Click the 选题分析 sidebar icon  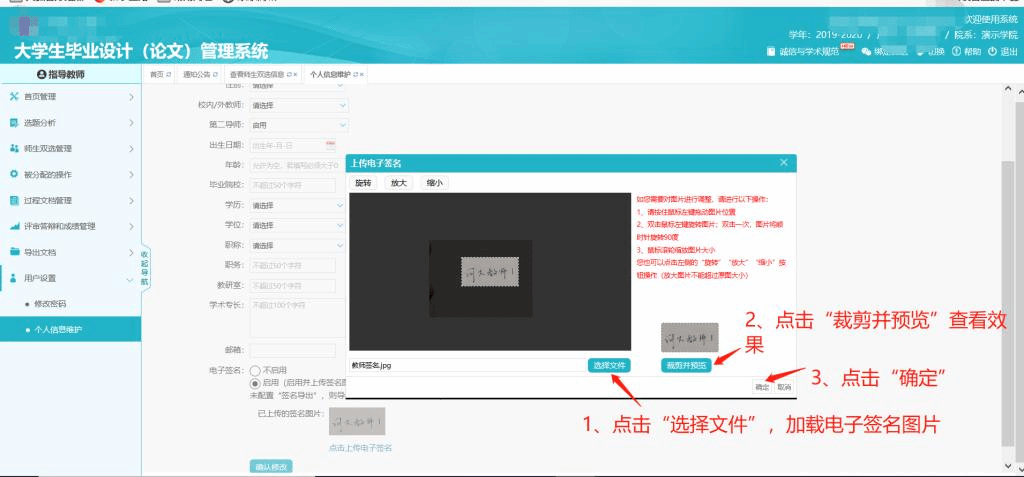click(x=14, y=123)
